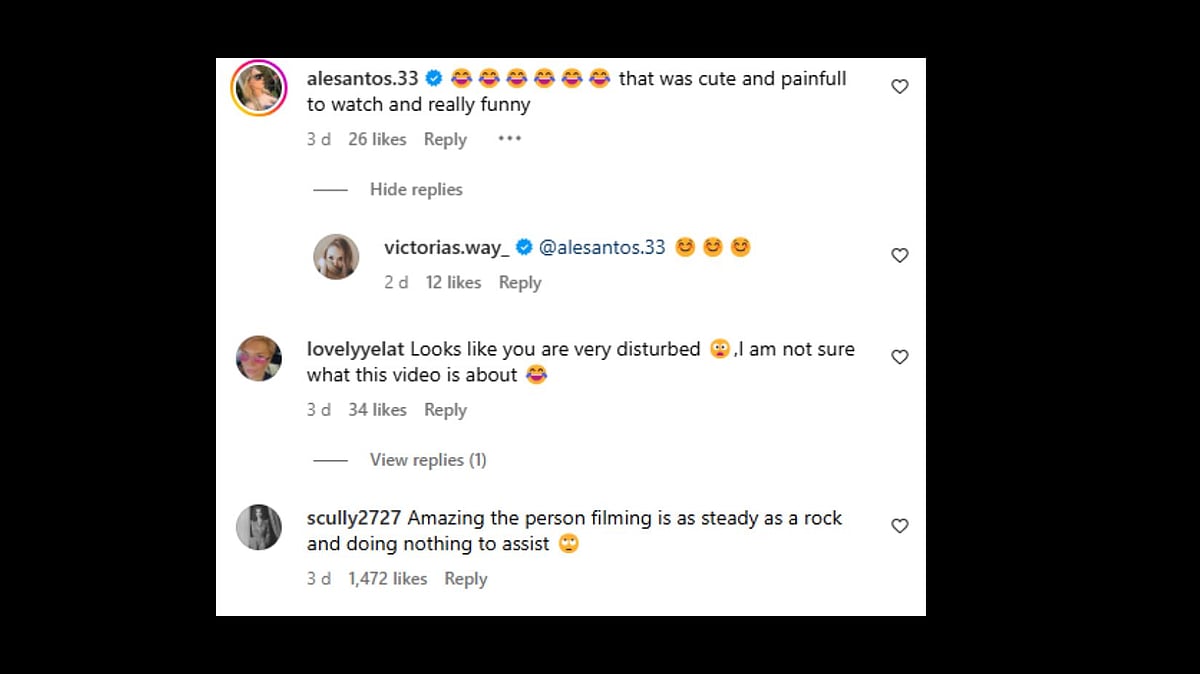
Task: Like victorias.way_ reply with heart icon
Action: (x=899, y=256)
